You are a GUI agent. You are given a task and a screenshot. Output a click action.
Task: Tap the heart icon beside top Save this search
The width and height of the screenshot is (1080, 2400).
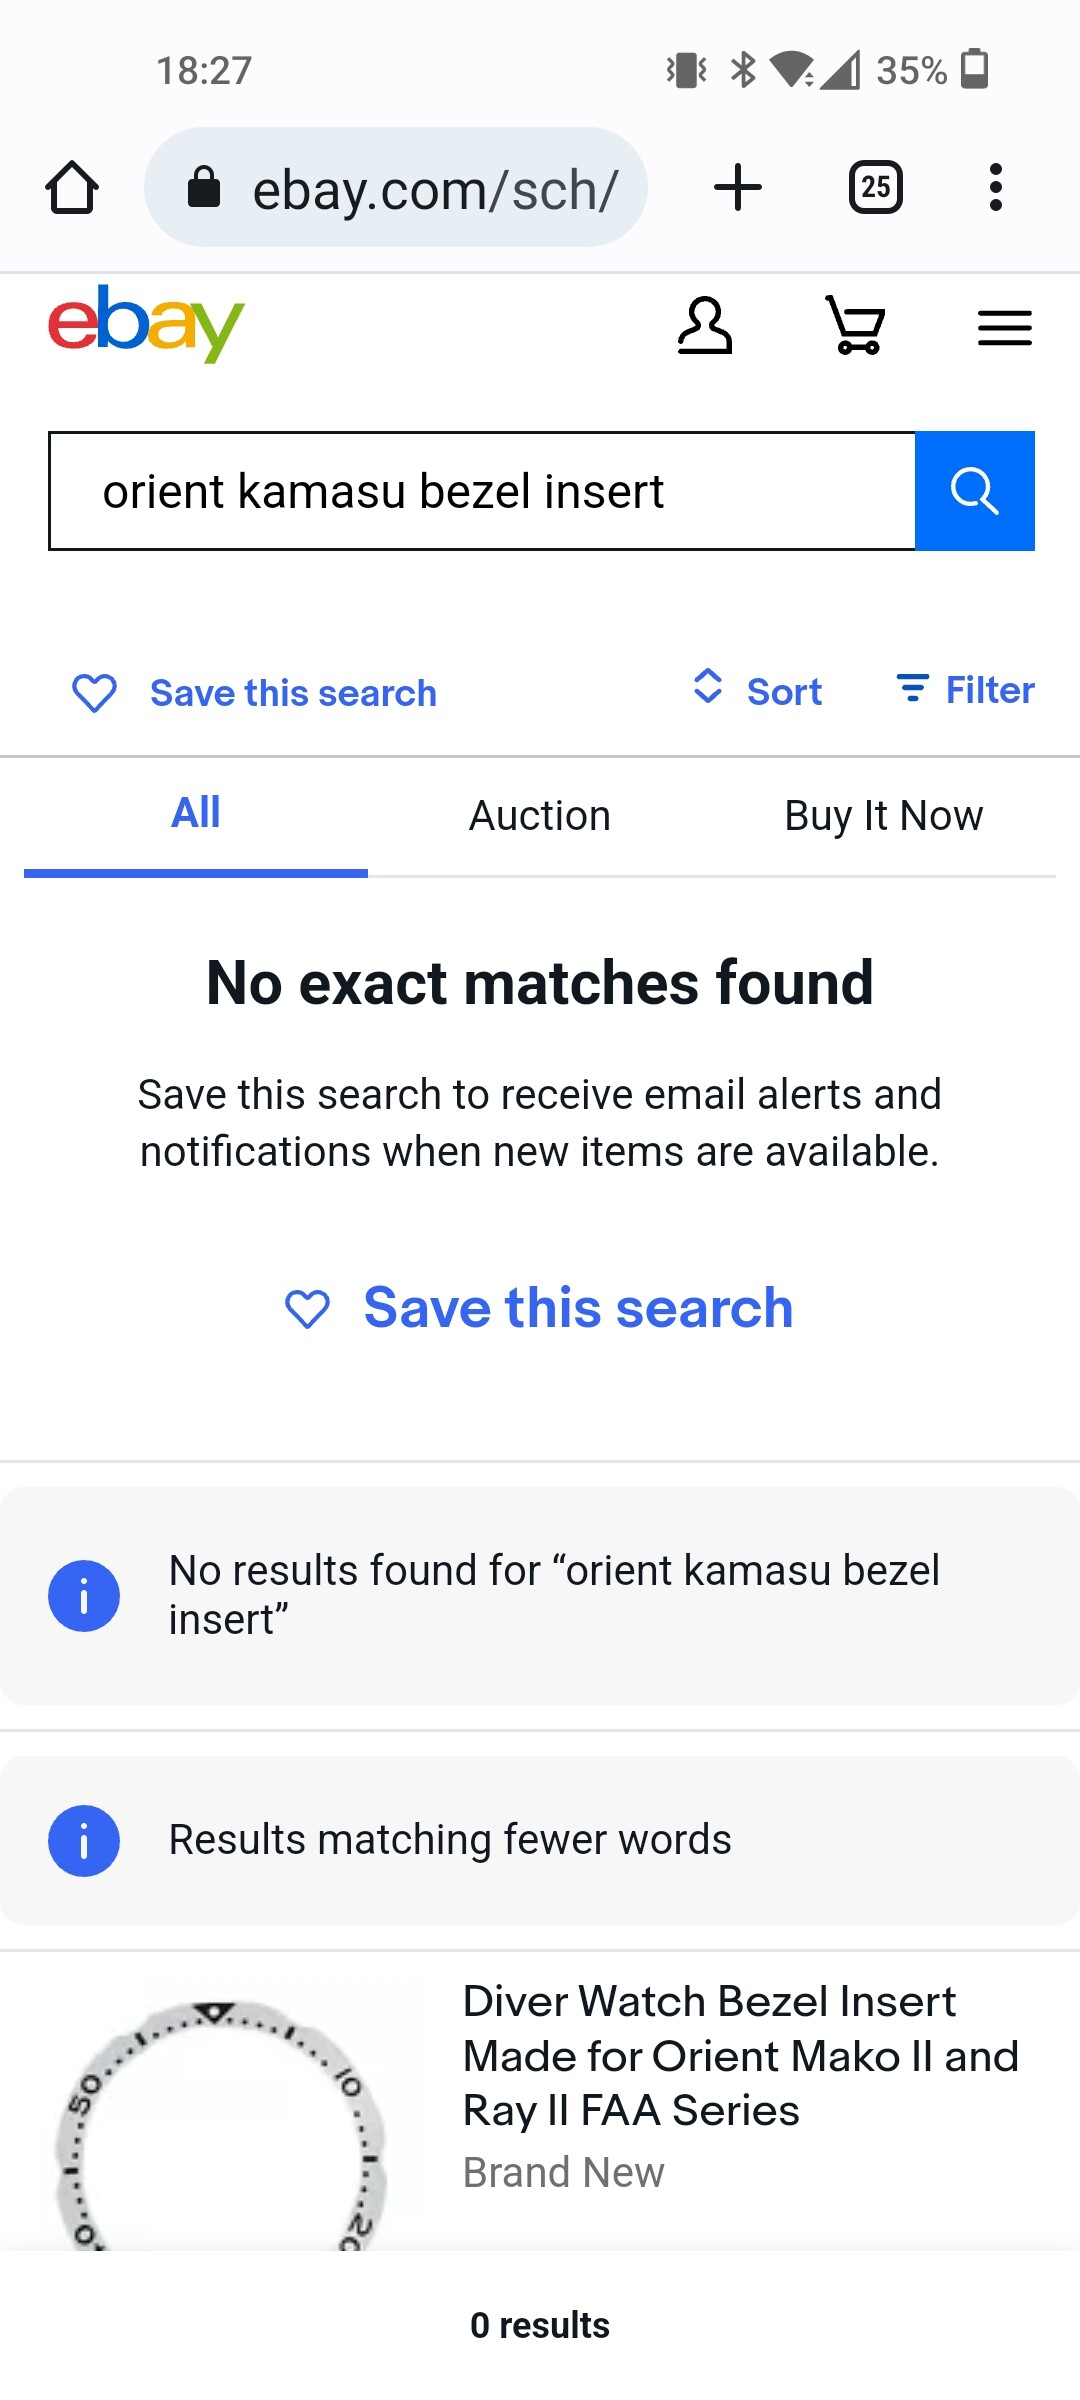95,692
